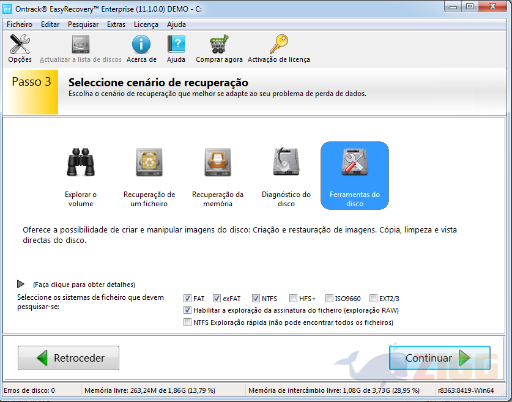Enable the ISO9660 checkbox
Viewport: 512px width, 402px height.
tap(329, 298)
